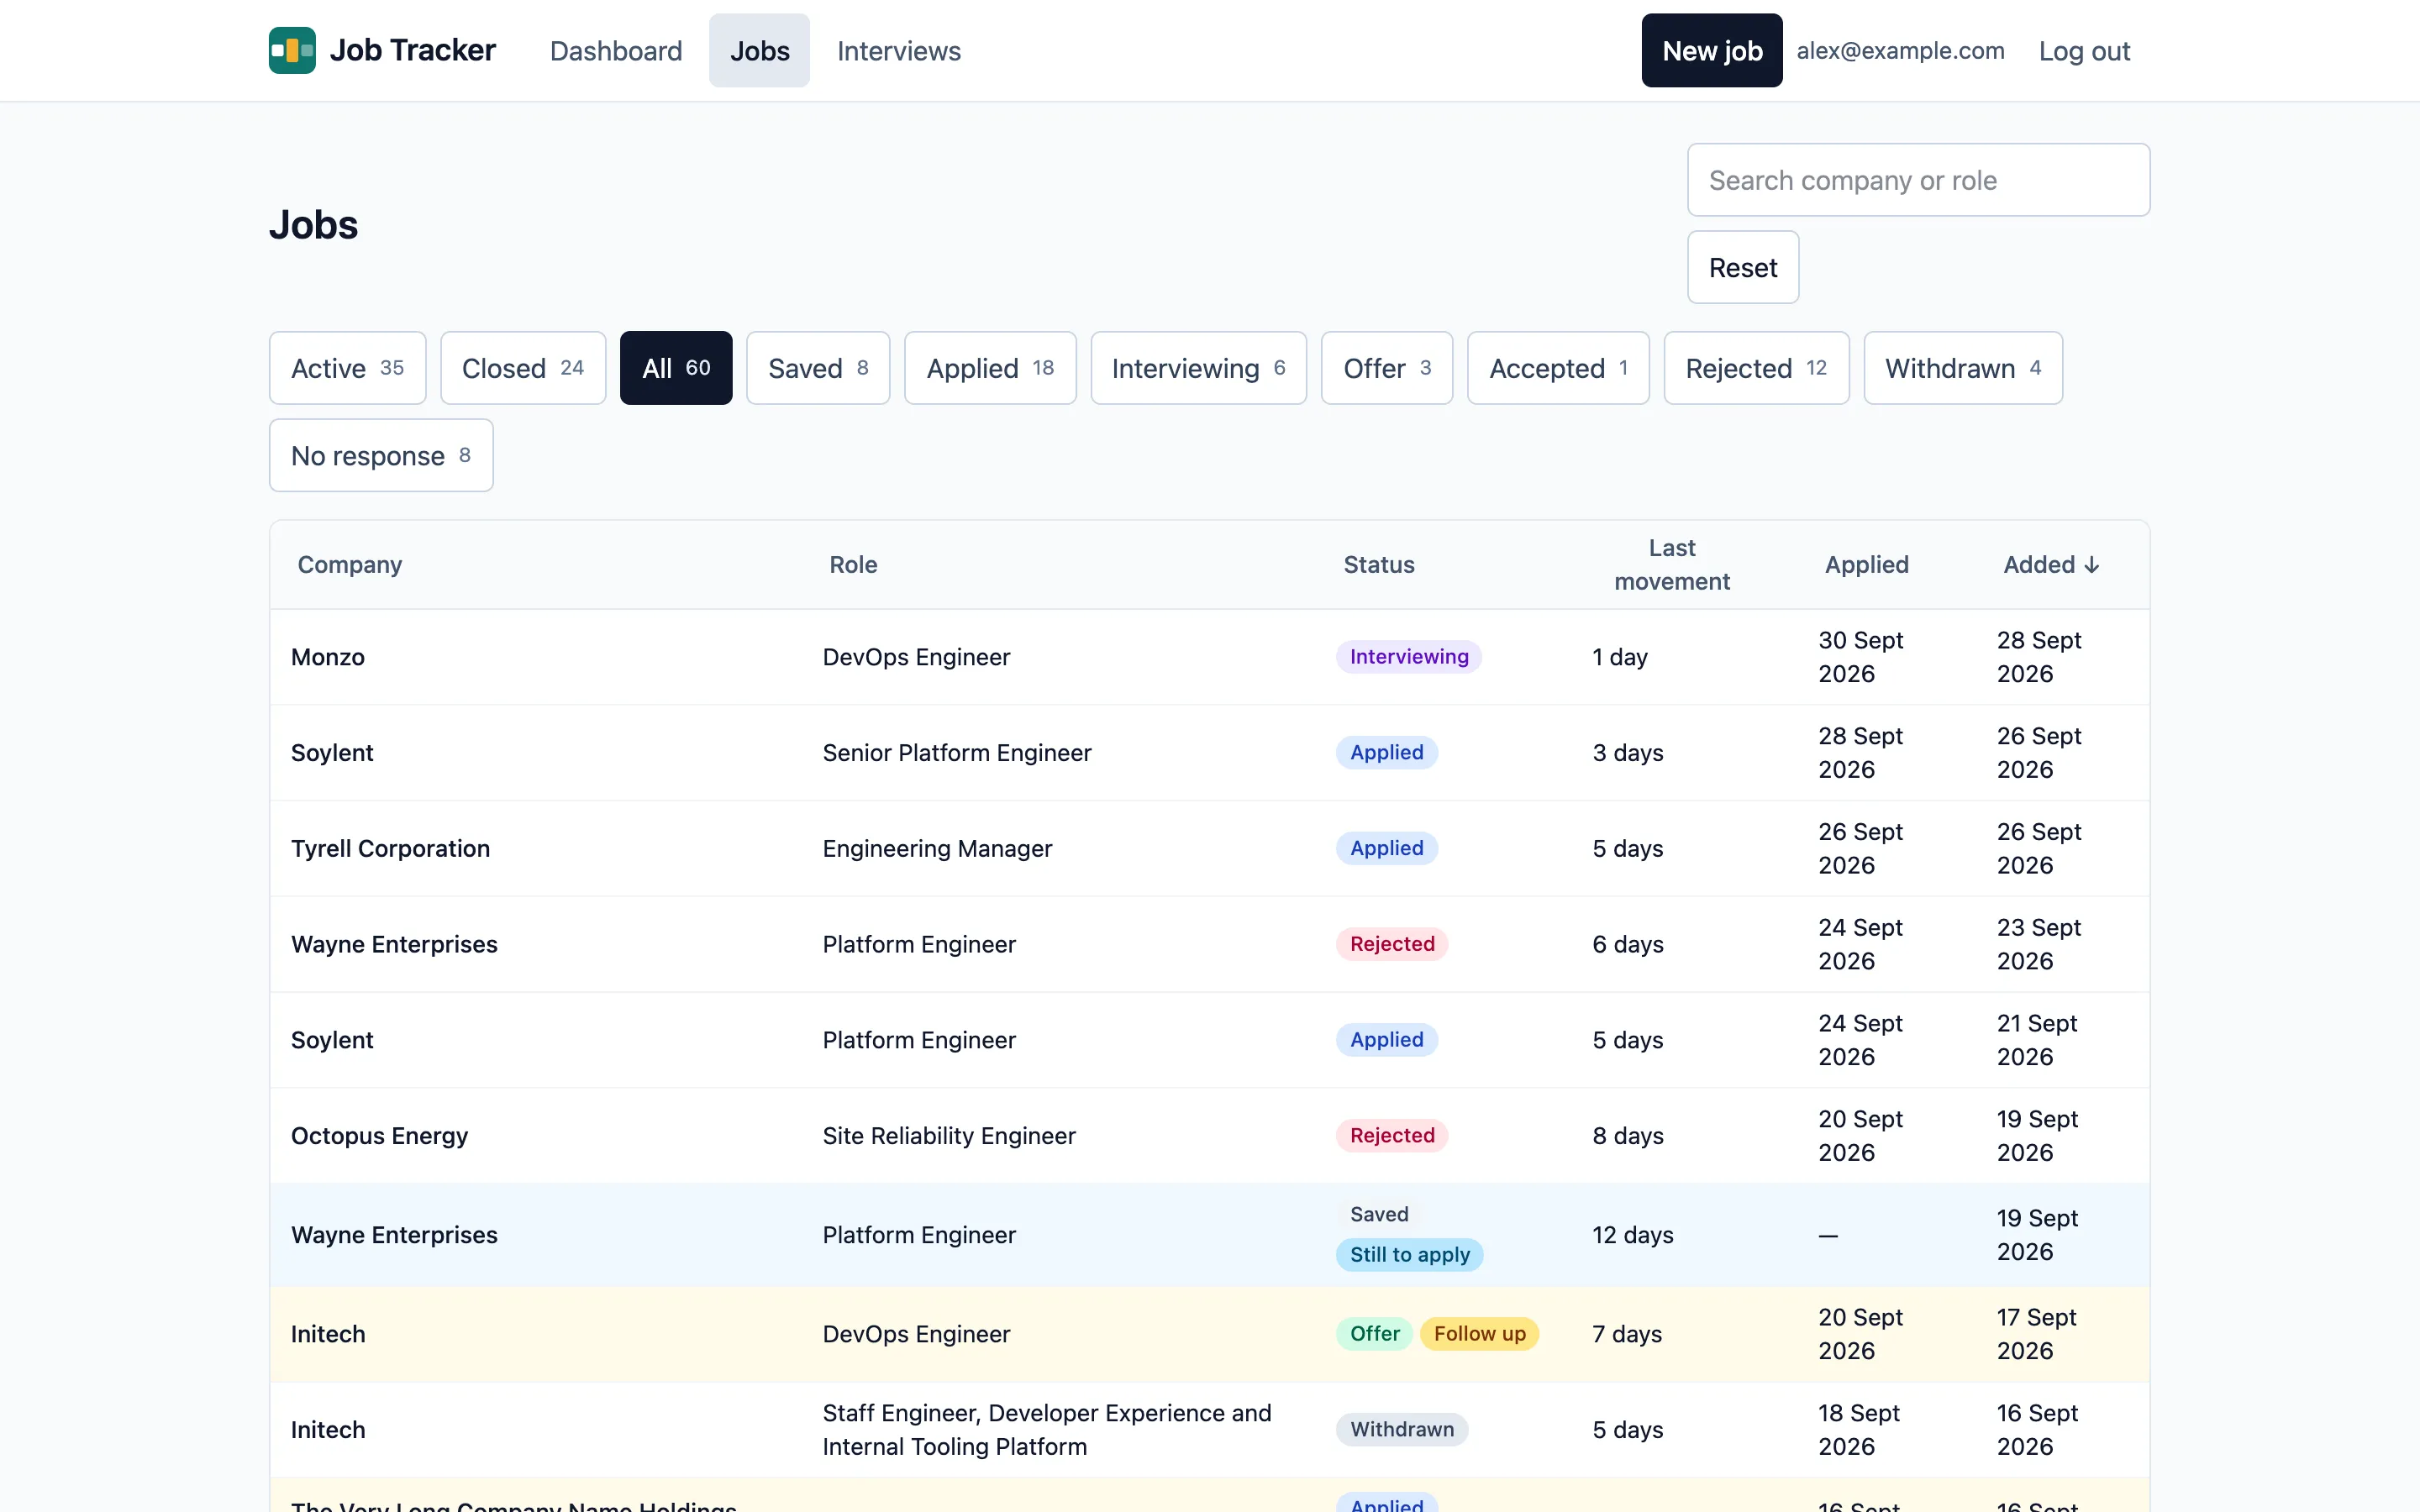Select the All 60 filter
This screenshot has width=2420, height=1512.
point(676,368)
